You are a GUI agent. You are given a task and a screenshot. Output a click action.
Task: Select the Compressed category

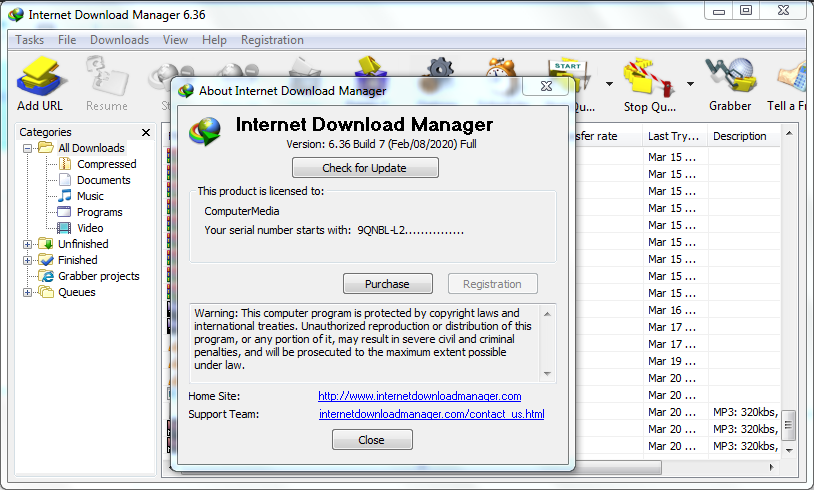click(x=106, y=164)
